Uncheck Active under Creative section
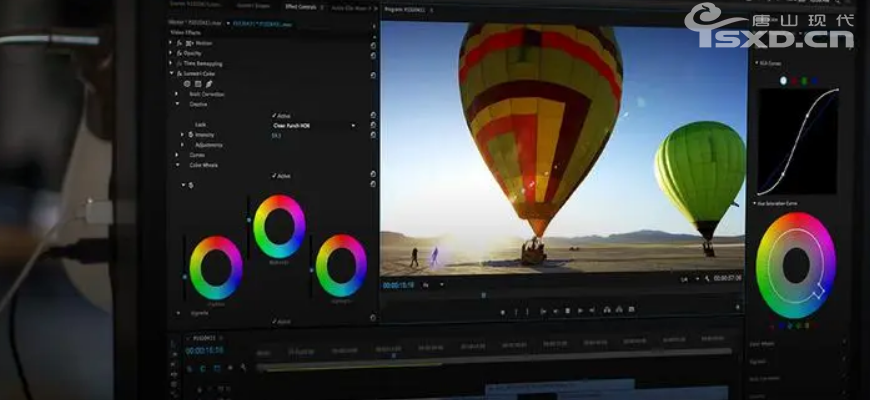This screenshot has height=400, width=870. 274,116
